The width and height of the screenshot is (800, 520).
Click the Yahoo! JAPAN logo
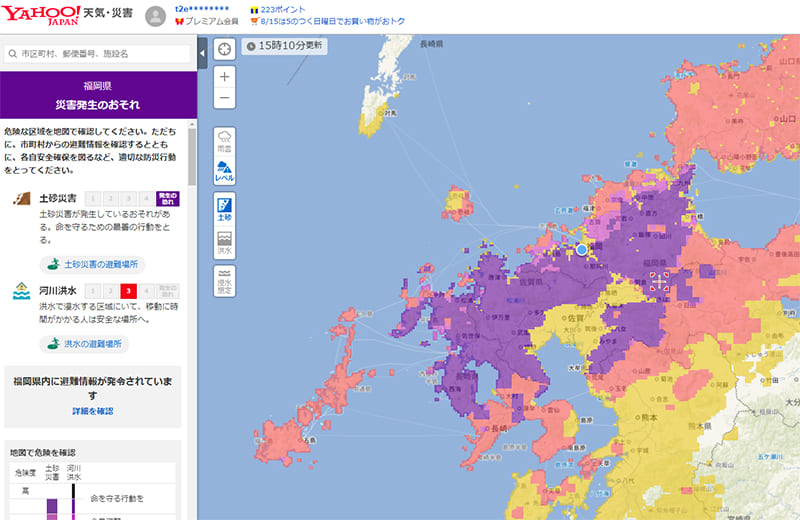(x=41, y=15)
